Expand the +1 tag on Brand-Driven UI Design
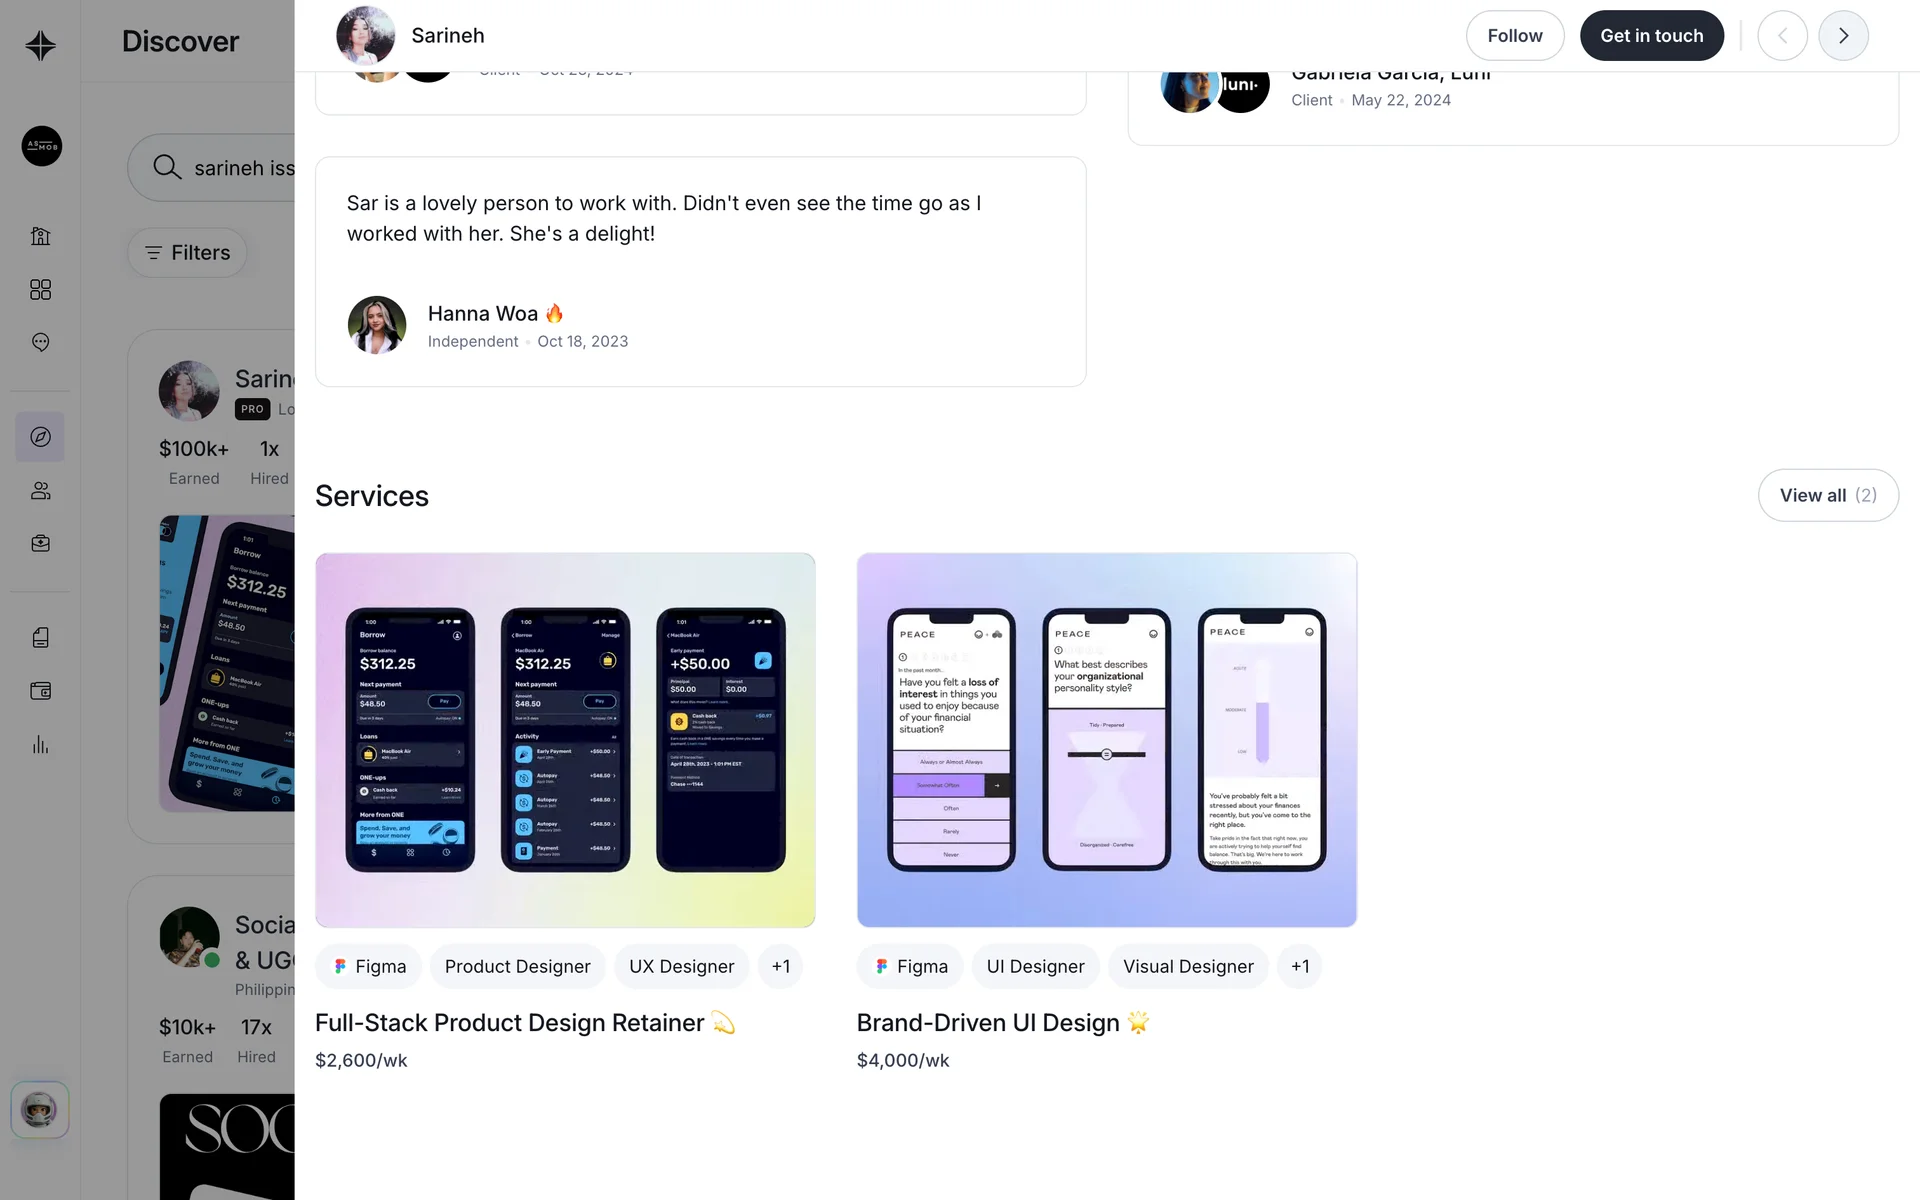Screen dimensions: 1920x1200 tap(1300, 966)
